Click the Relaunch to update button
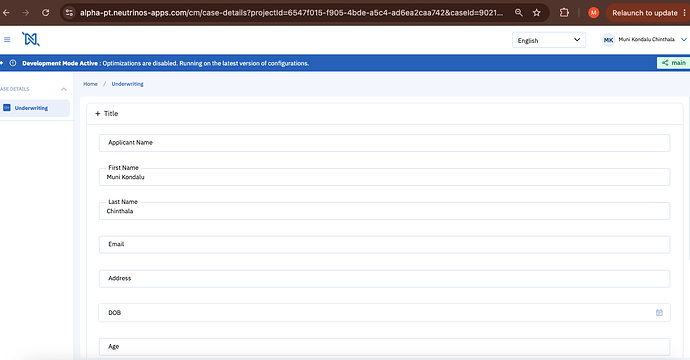The width and height of the screenshot is (690, 360). point(645,13)
